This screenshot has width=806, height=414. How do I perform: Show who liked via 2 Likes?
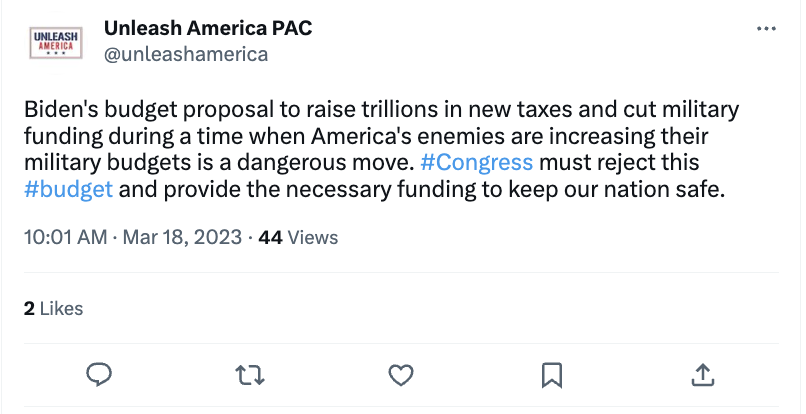(53, 308)
